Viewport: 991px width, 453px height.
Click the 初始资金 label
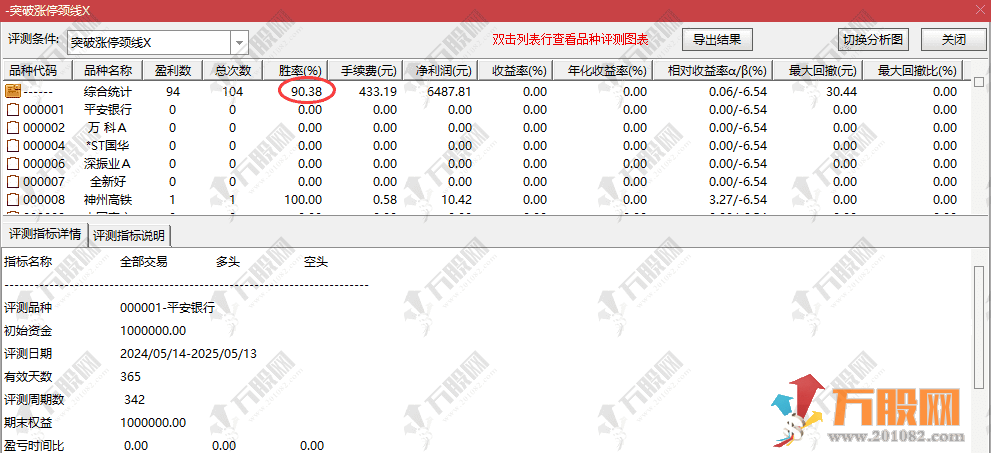(x=28, y=331)
